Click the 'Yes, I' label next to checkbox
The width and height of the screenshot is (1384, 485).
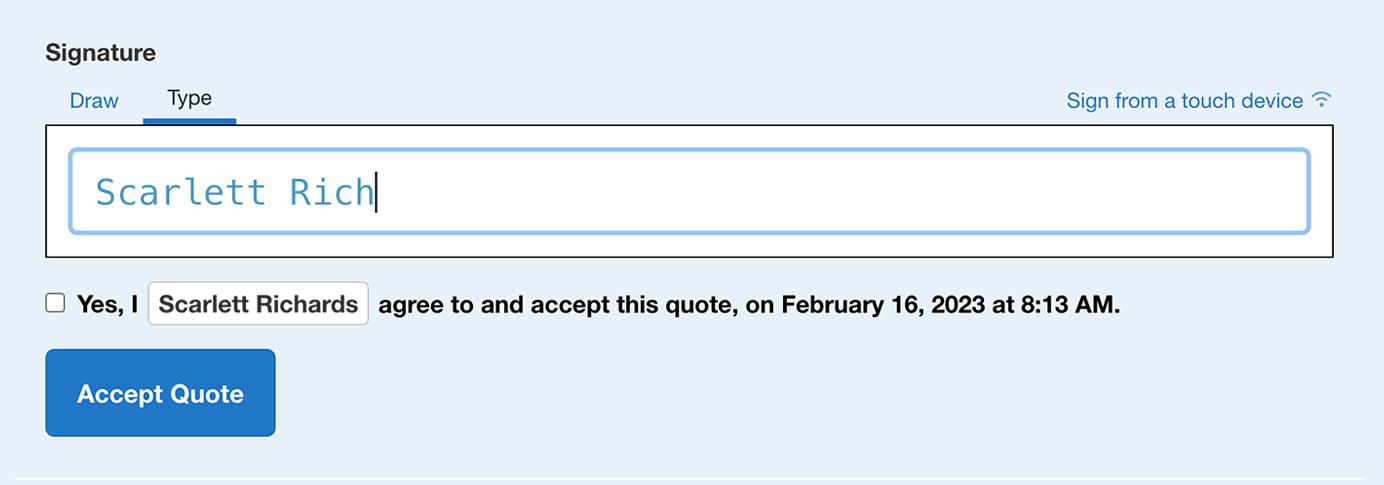tap(108, 305)
